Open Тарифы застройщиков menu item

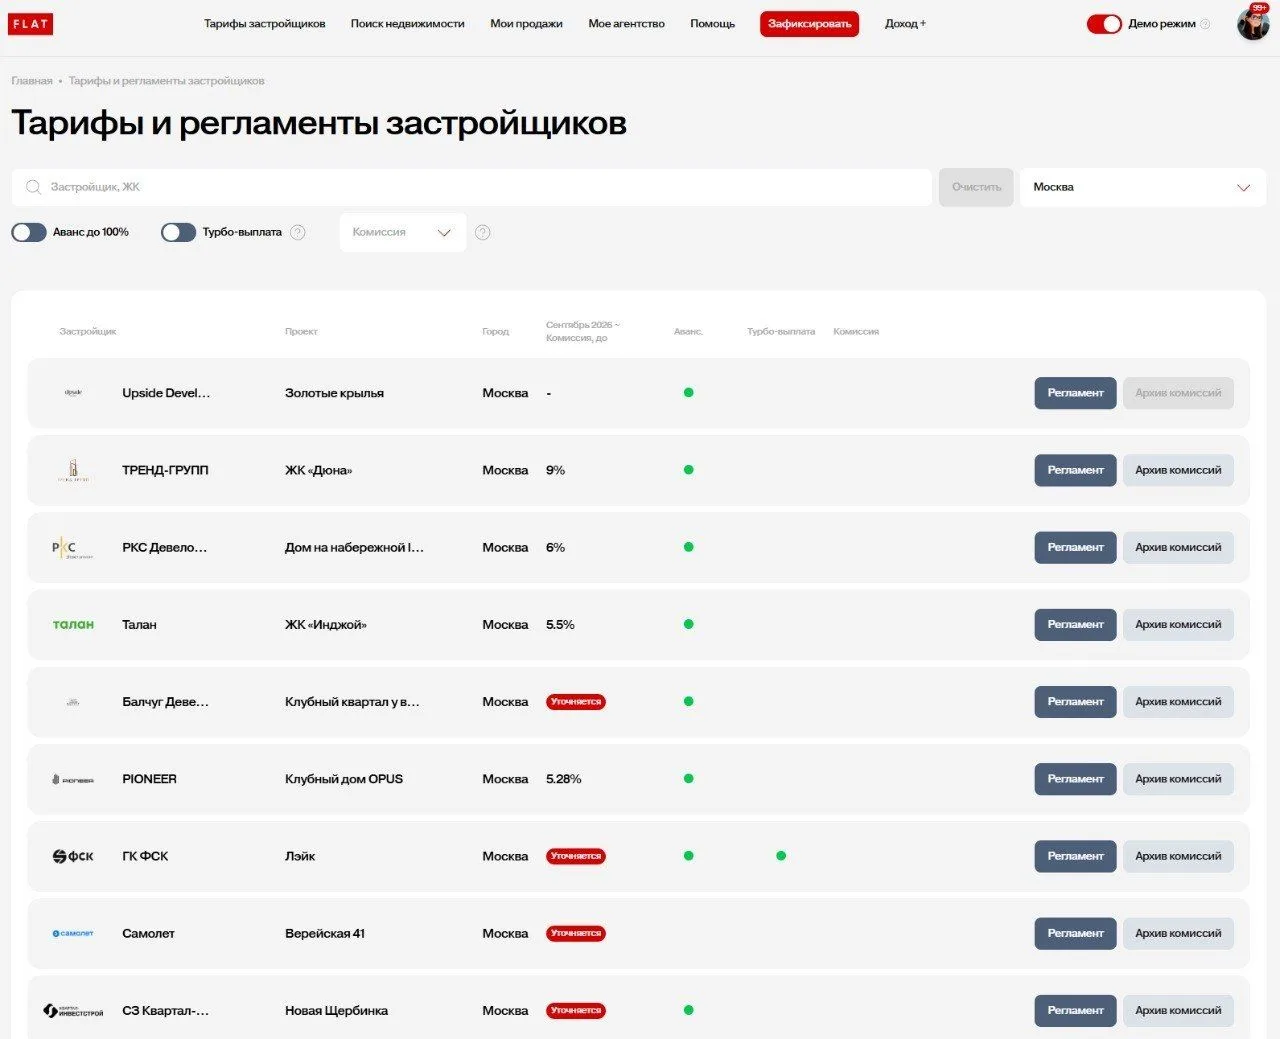265,24
